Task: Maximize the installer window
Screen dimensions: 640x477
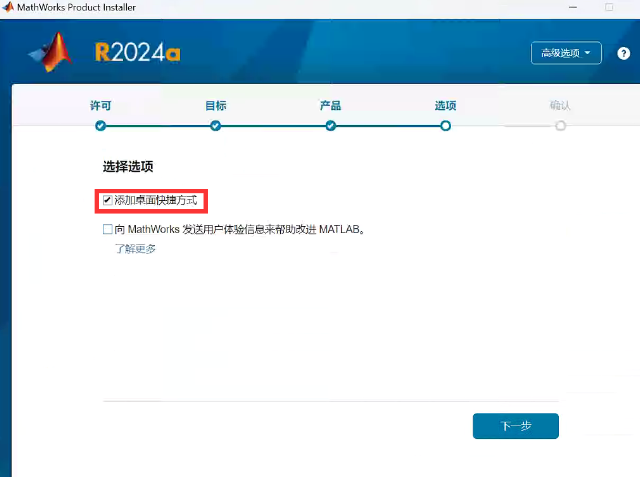Action: coord(608,7)
